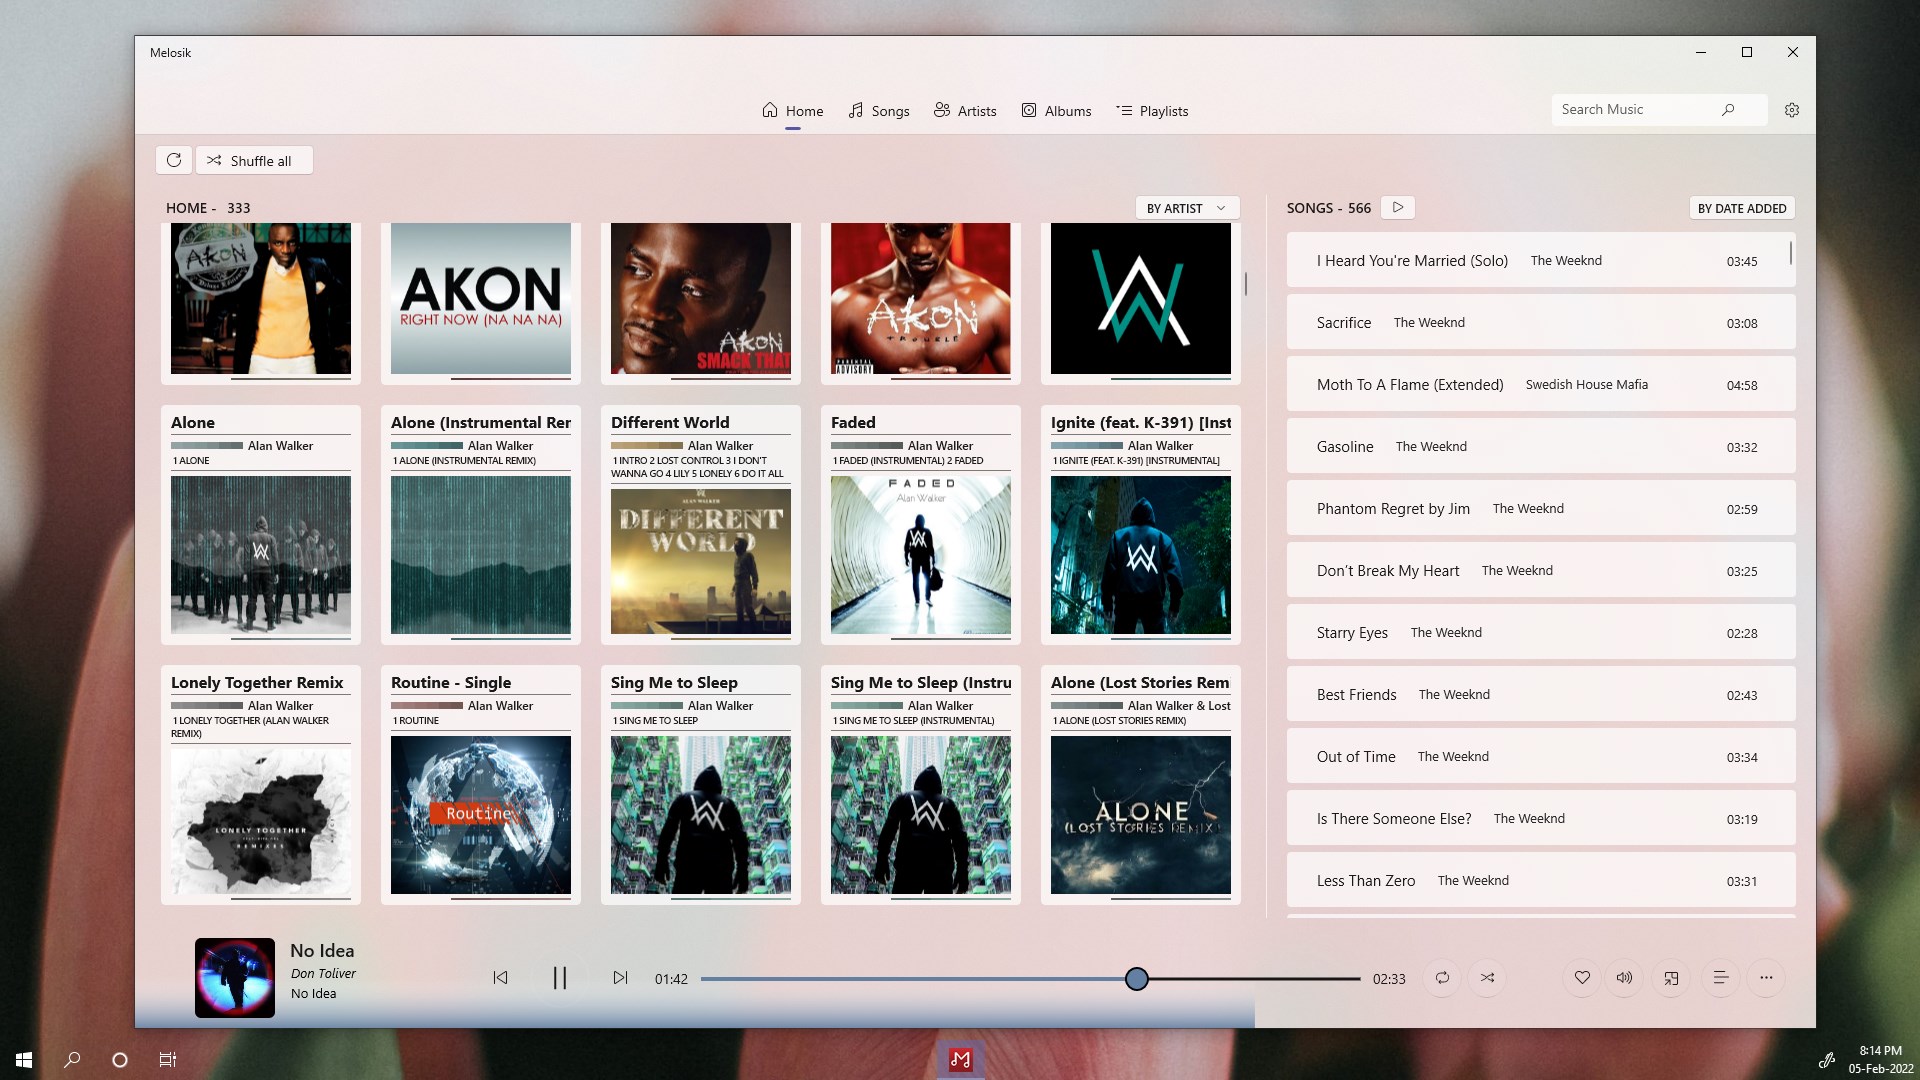Play the song Out of Time
Viewport: 1920px width, 1080px height.
1541,757
